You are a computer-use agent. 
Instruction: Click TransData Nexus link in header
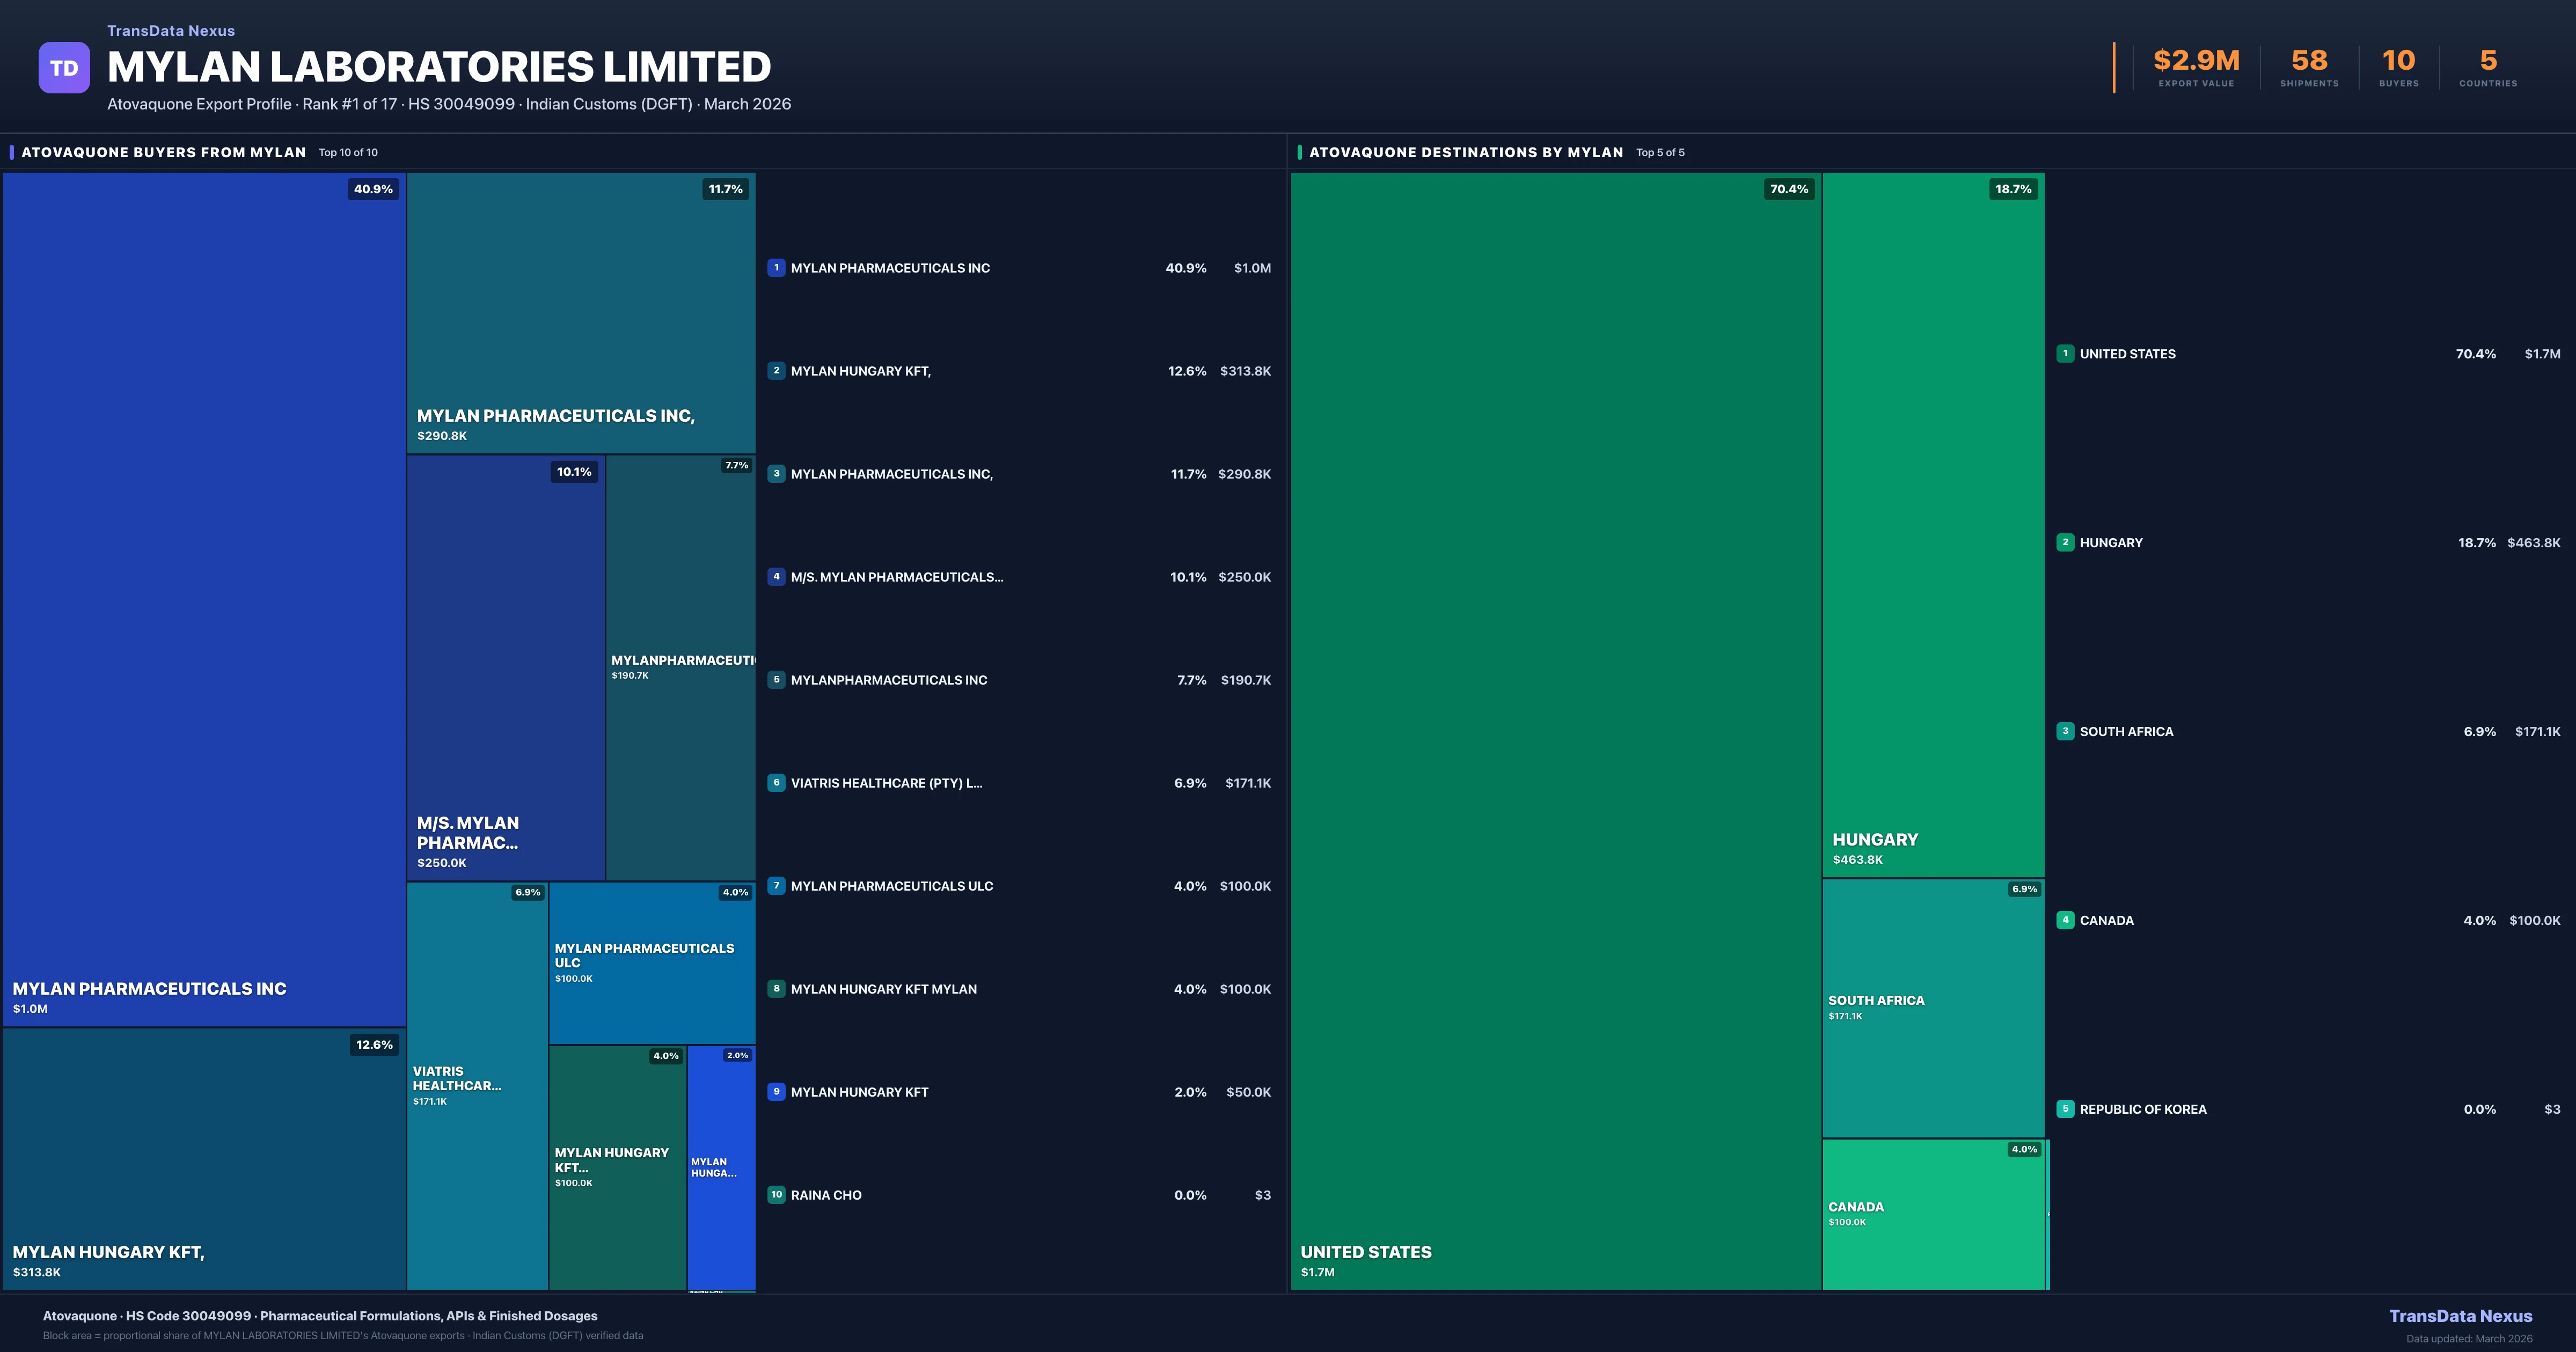(x=171, y=31)
